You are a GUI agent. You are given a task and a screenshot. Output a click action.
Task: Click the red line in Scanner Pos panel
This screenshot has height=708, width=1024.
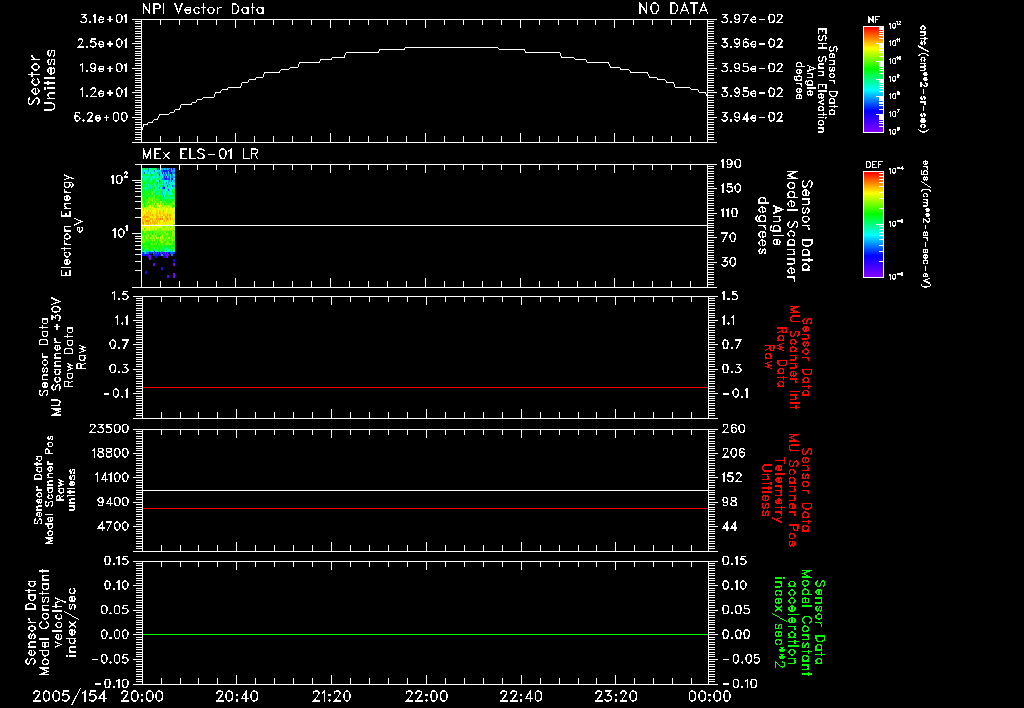click(425, 508)
